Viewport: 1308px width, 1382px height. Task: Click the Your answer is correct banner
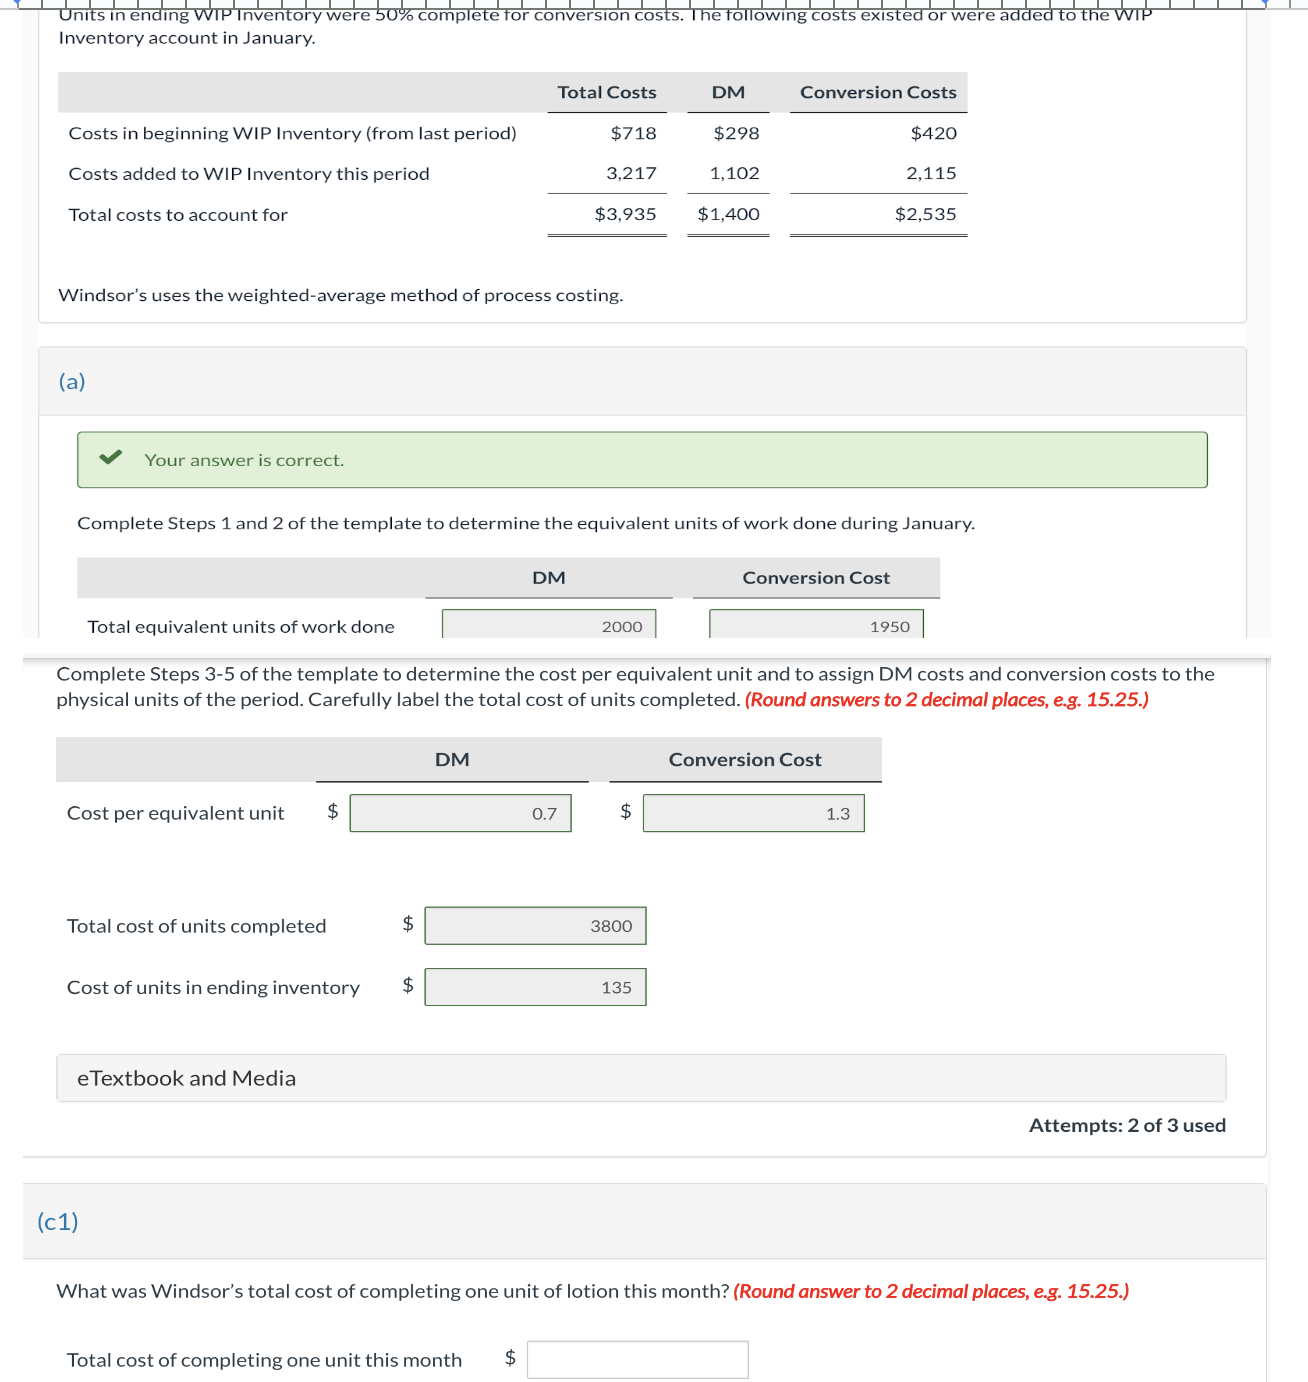643,459
